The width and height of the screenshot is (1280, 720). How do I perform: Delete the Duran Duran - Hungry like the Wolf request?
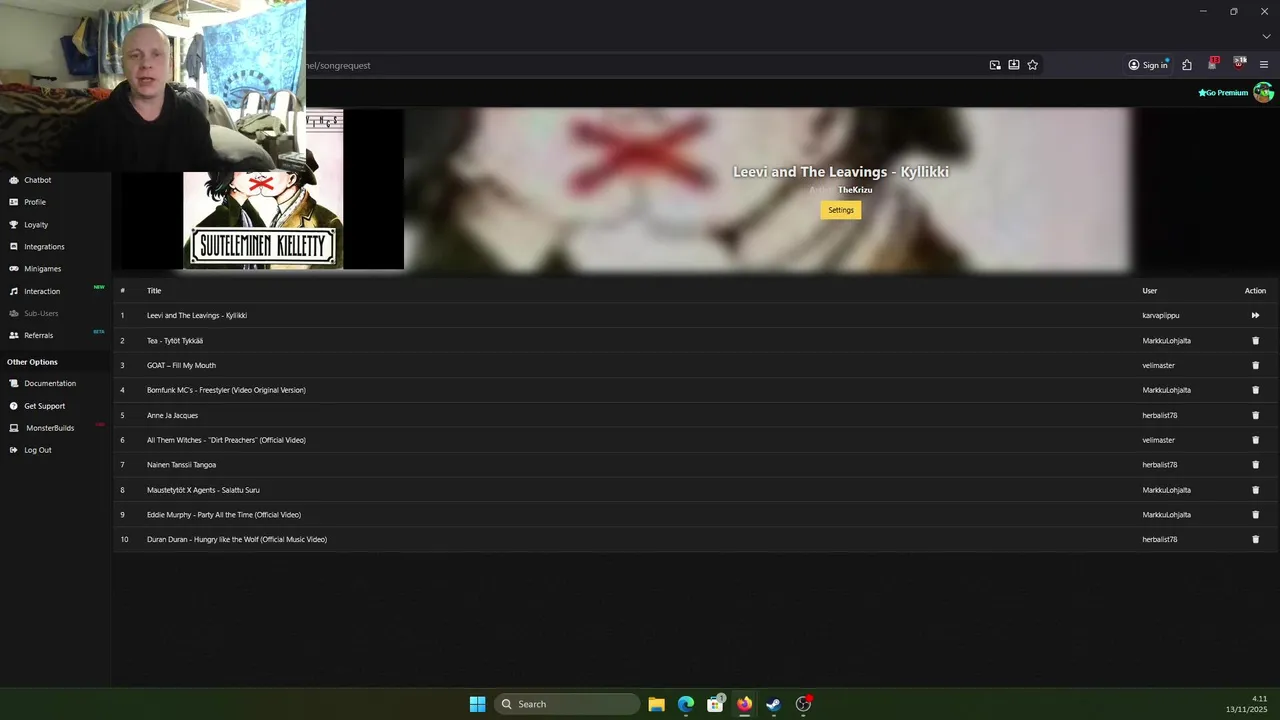1256,540
